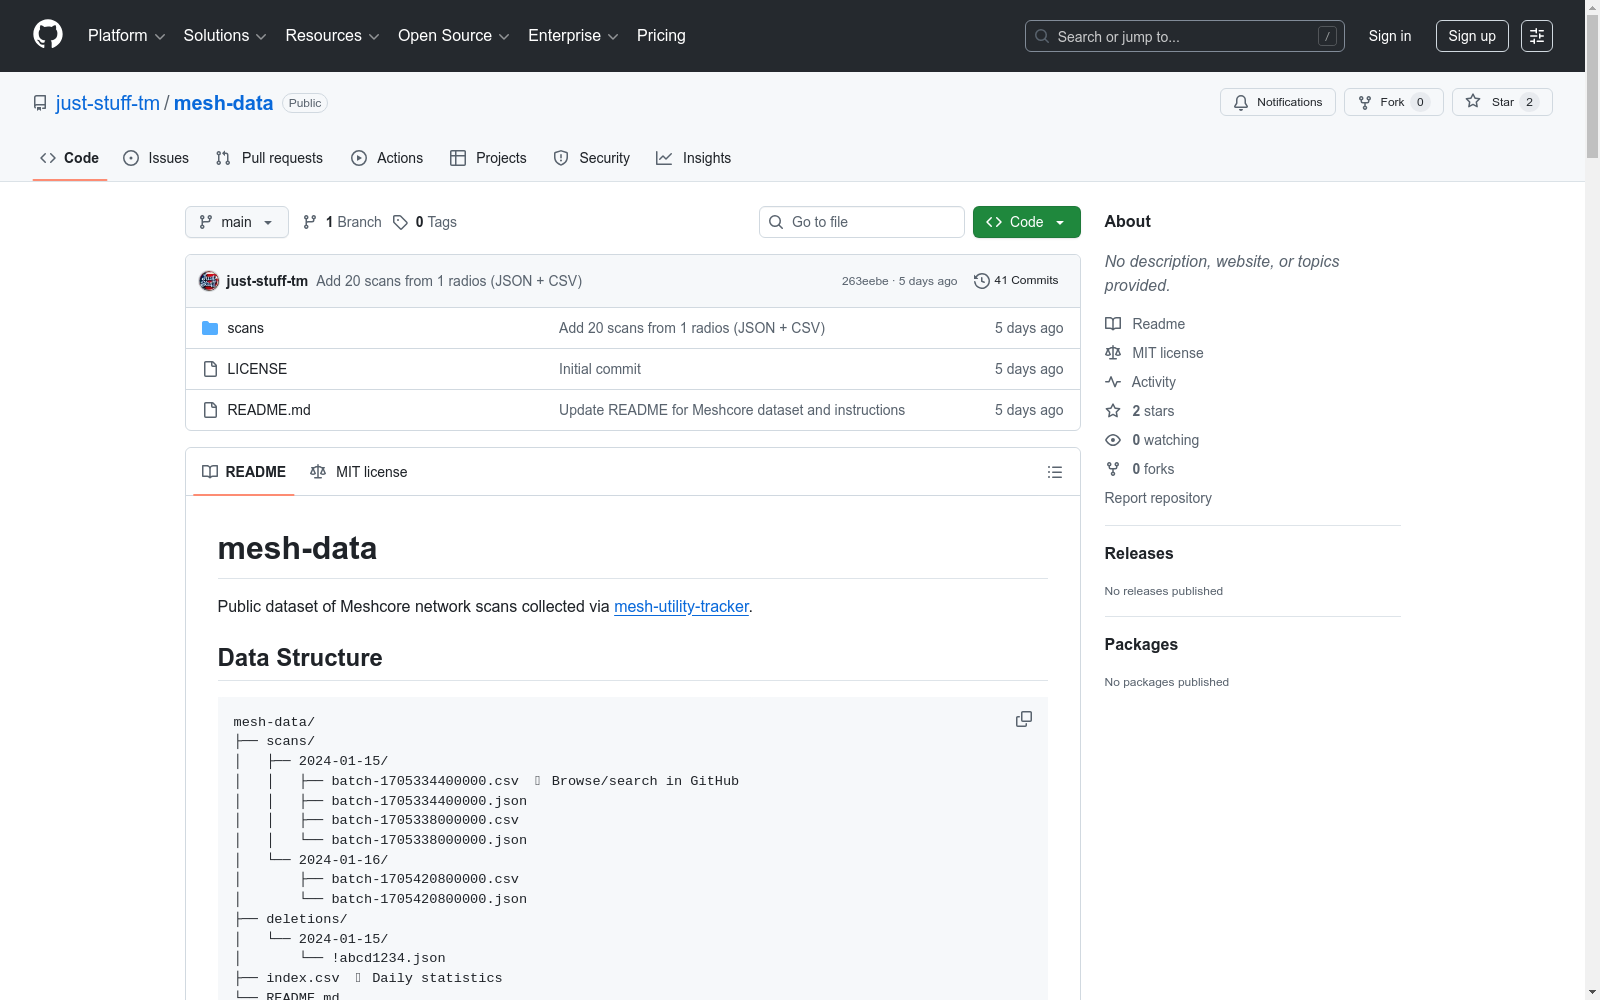Click the search magnifier in the header
This screenshot has height=1000, width=1600.
(x=1042, y=36)
